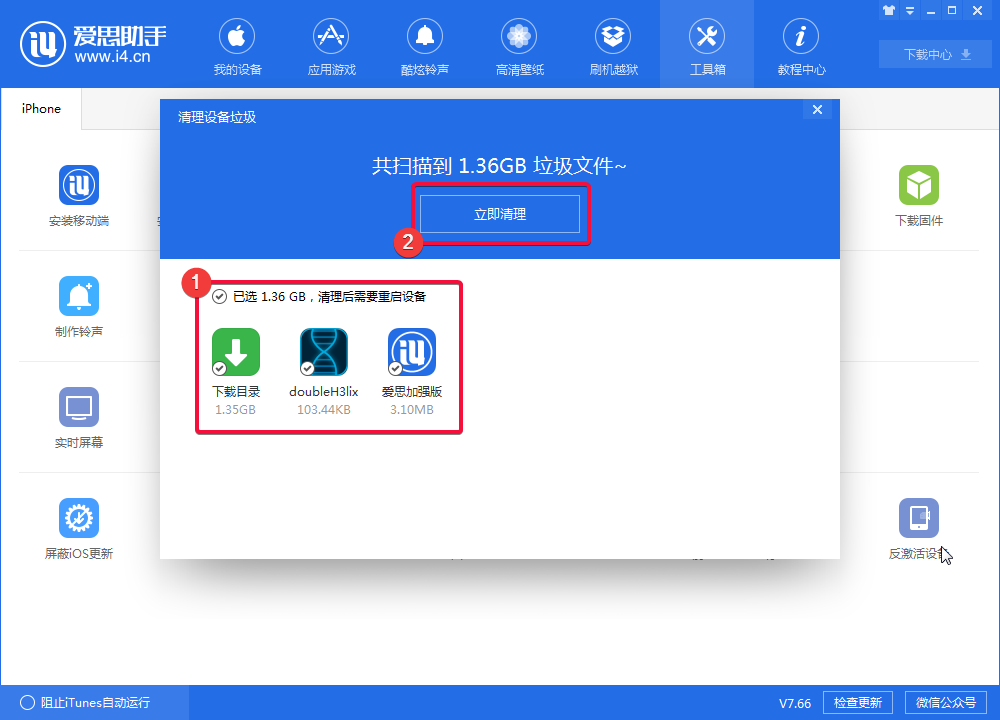Browse 高清壁纸 wallpapers

tap(518, 45)
